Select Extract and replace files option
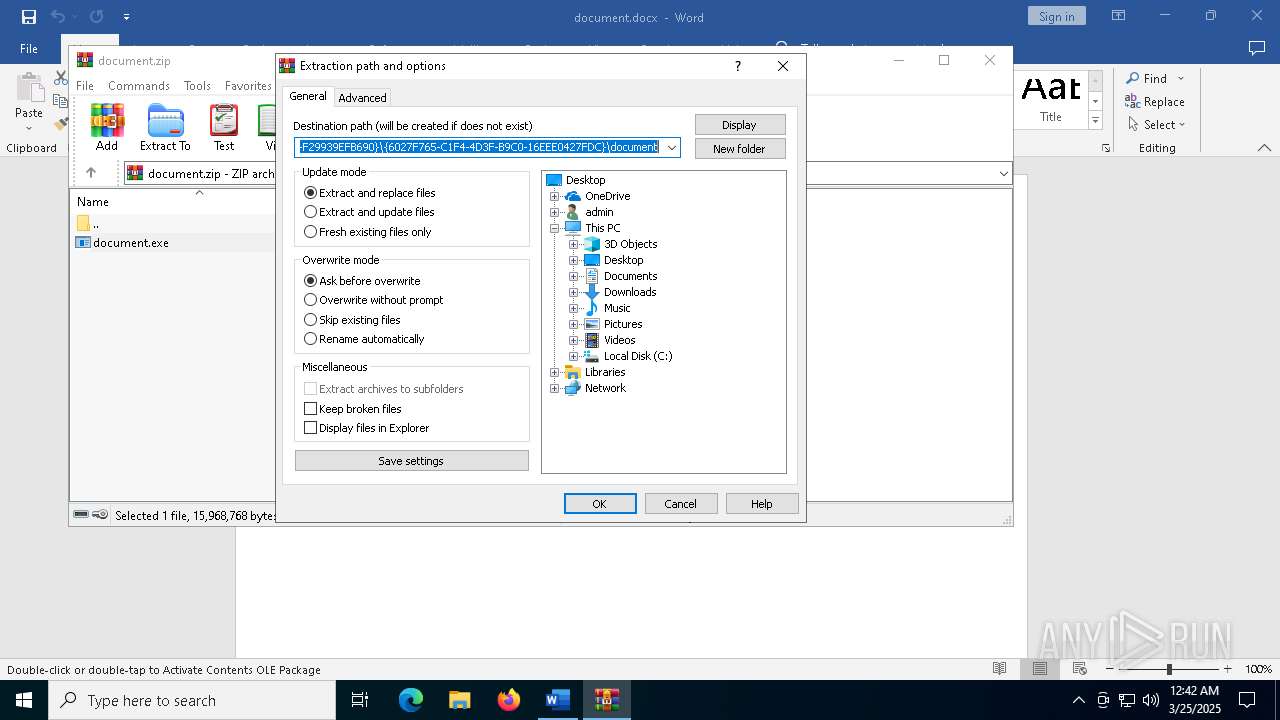1280x720 pixels. tap(370, 193)
